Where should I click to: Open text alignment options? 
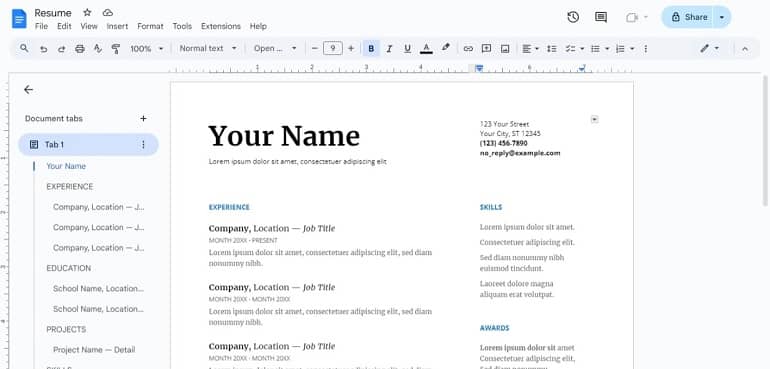530,49
